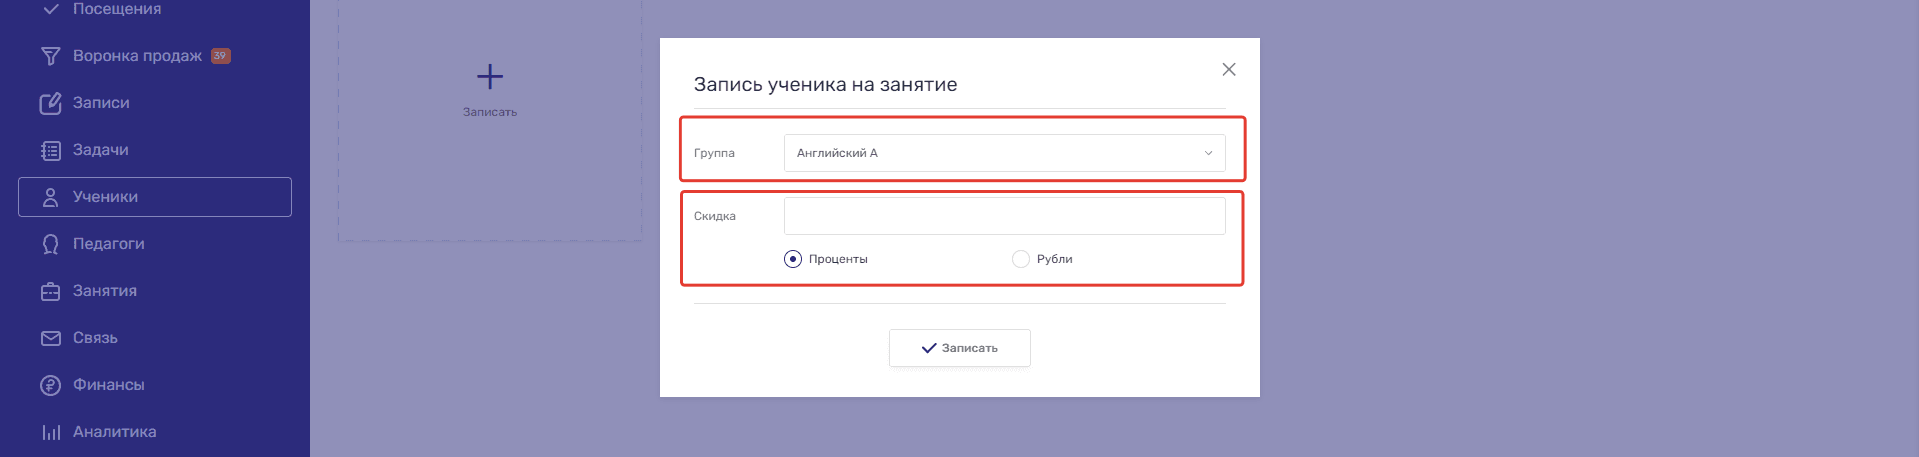Click the bar chart icon beside Аналитика
1919x457 pixels.
(x=50, y=432)
